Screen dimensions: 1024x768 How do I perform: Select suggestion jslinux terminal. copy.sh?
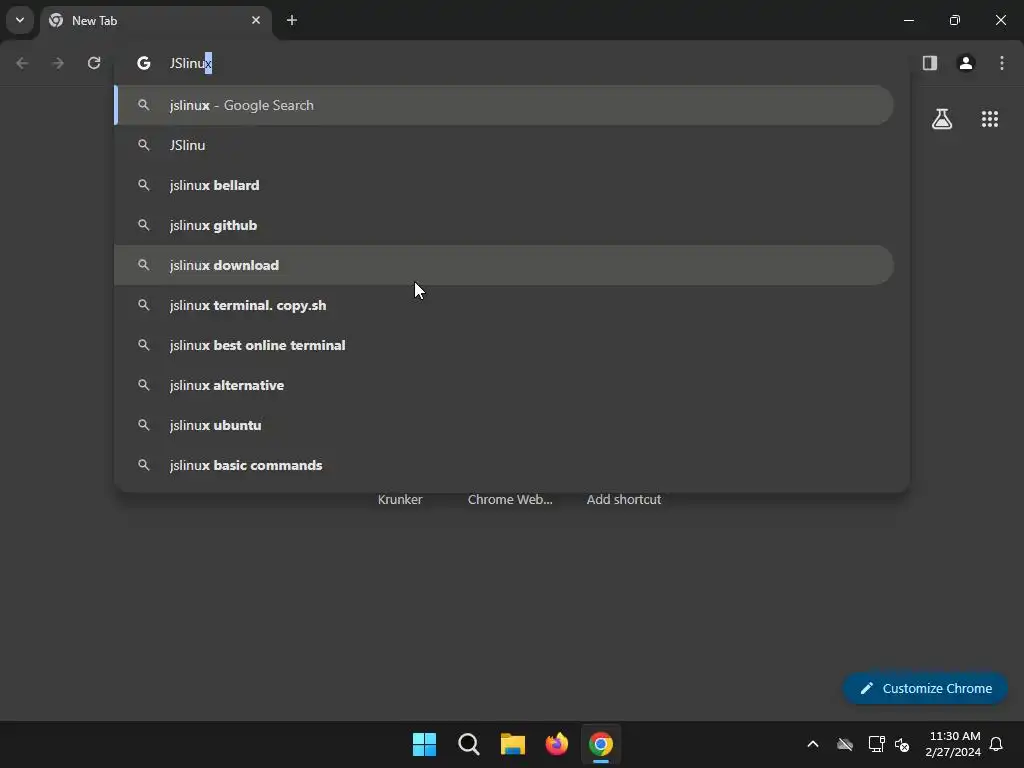[504, 305]
